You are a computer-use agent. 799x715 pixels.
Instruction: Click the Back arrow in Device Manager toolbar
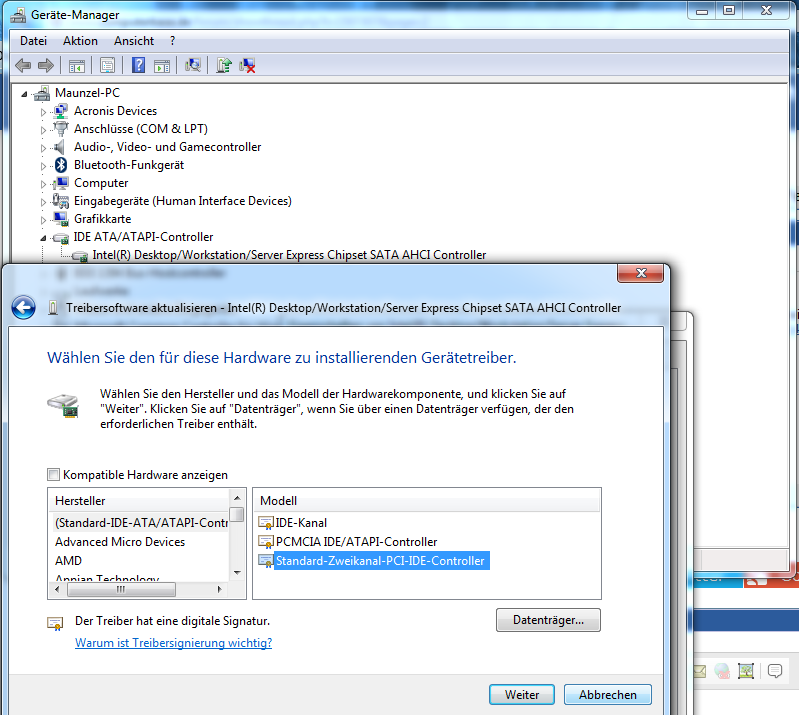point(23,65)
